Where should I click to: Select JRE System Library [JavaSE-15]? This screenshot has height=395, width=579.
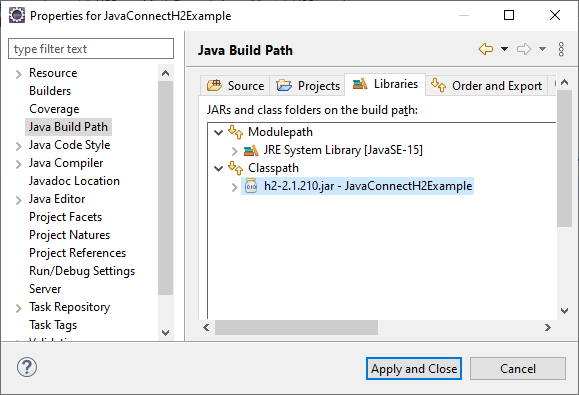[x=343, y=150]
